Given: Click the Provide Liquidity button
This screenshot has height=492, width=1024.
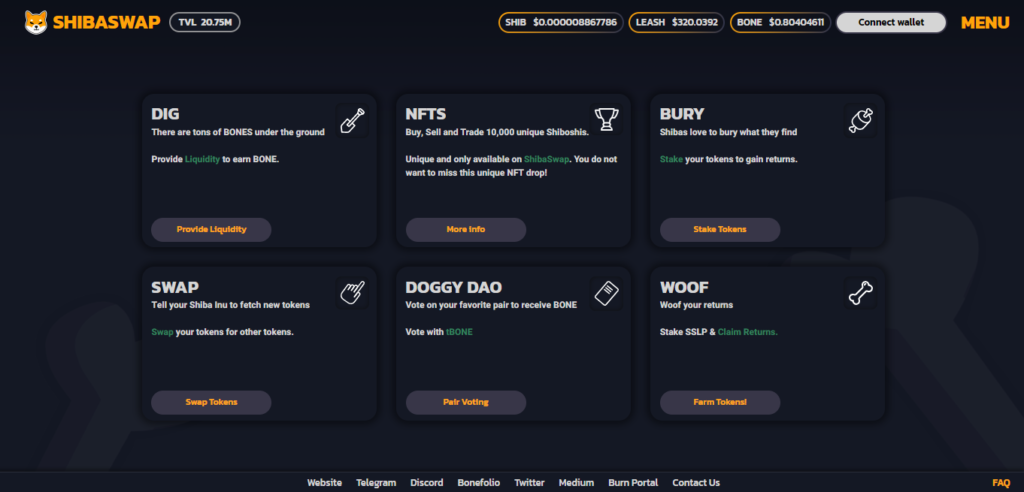Looking at the screenshot, I should tap(211, 229).
